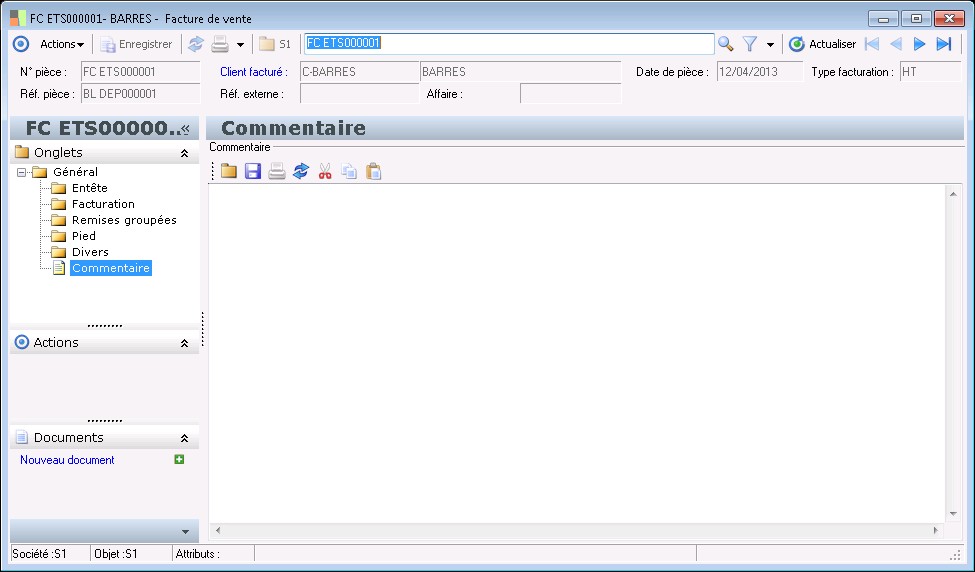975x572 pixels.
Task: Go to next record arrow
Action: pos(920,44)
